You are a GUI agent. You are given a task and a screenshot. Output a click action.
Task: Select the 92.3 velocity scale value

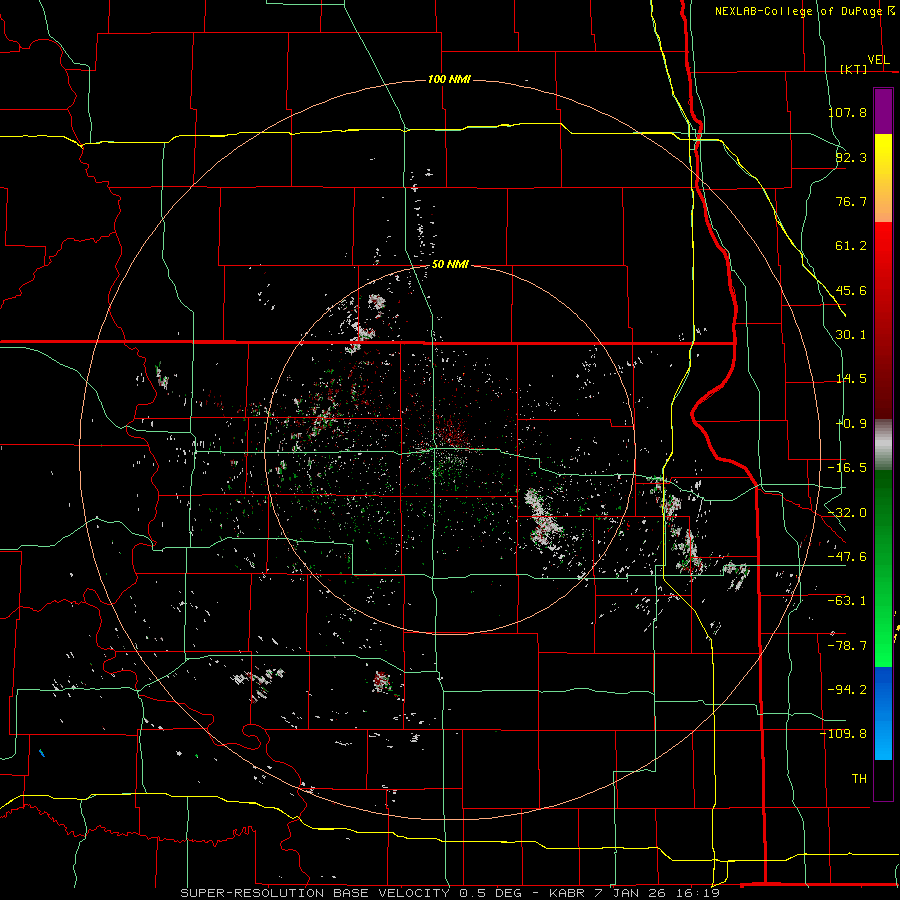tap(851, 157)
